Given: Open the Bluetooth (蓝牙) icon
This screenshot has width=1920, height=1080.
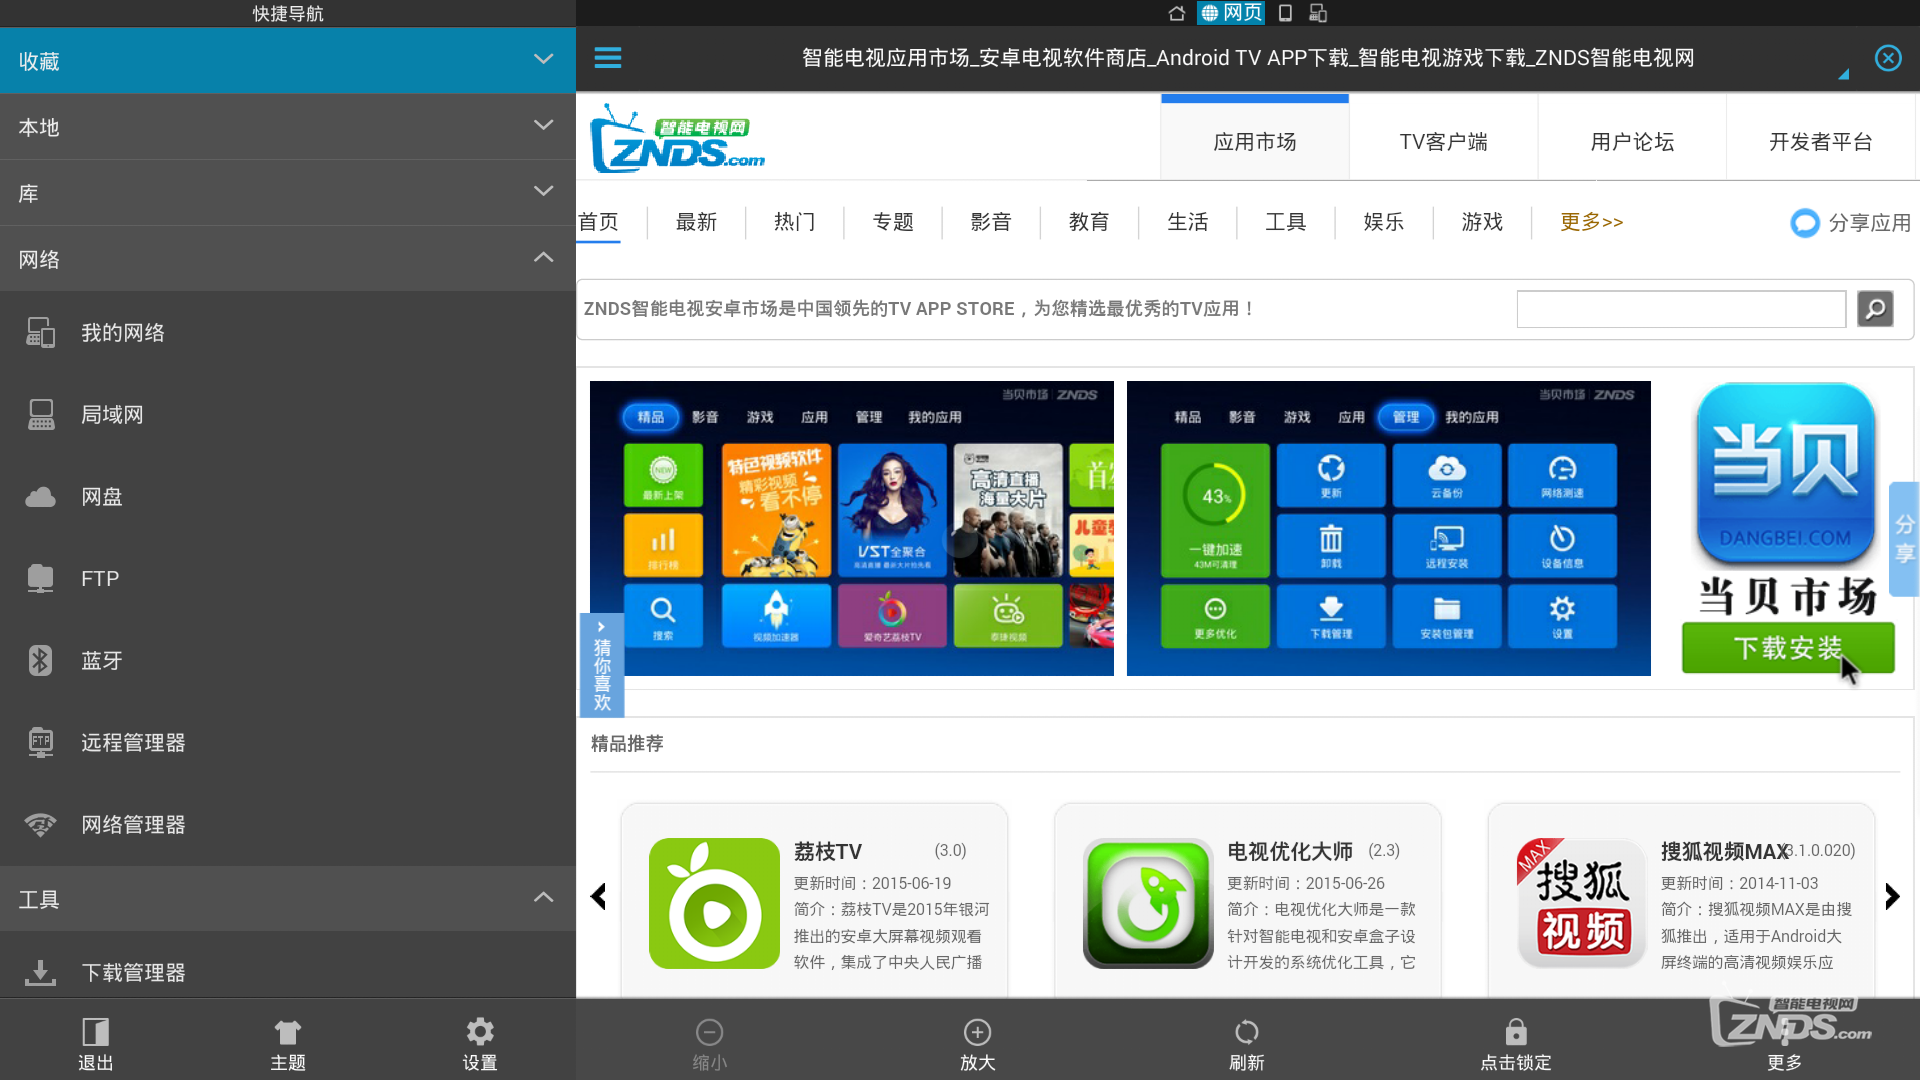Looking at the screenshot, I should [x=40, y=660].
